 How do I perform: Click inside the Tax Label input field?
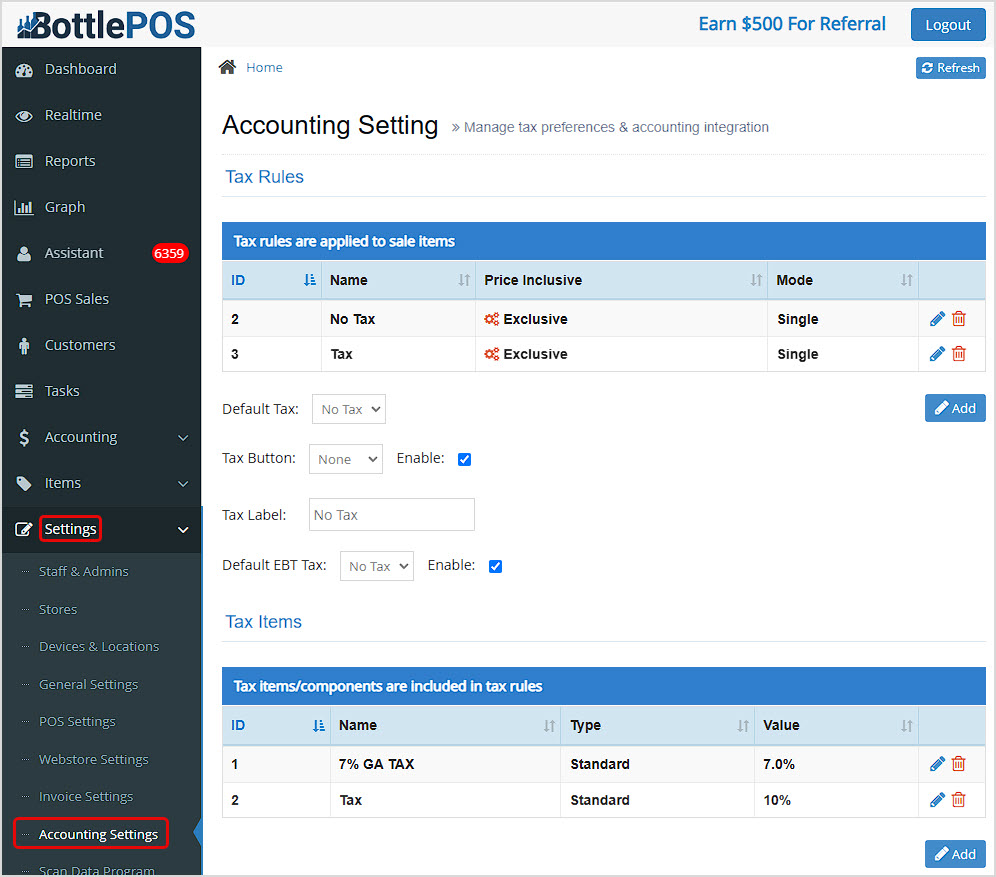coord(391,514)
